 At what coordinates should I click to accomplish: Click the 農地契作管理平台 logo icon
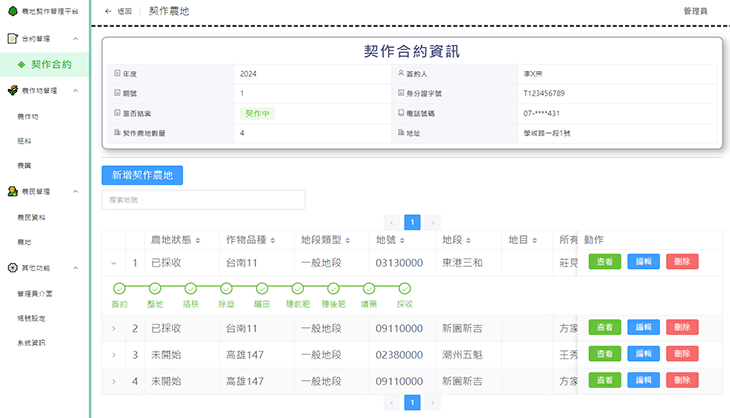tap(11, 11)
